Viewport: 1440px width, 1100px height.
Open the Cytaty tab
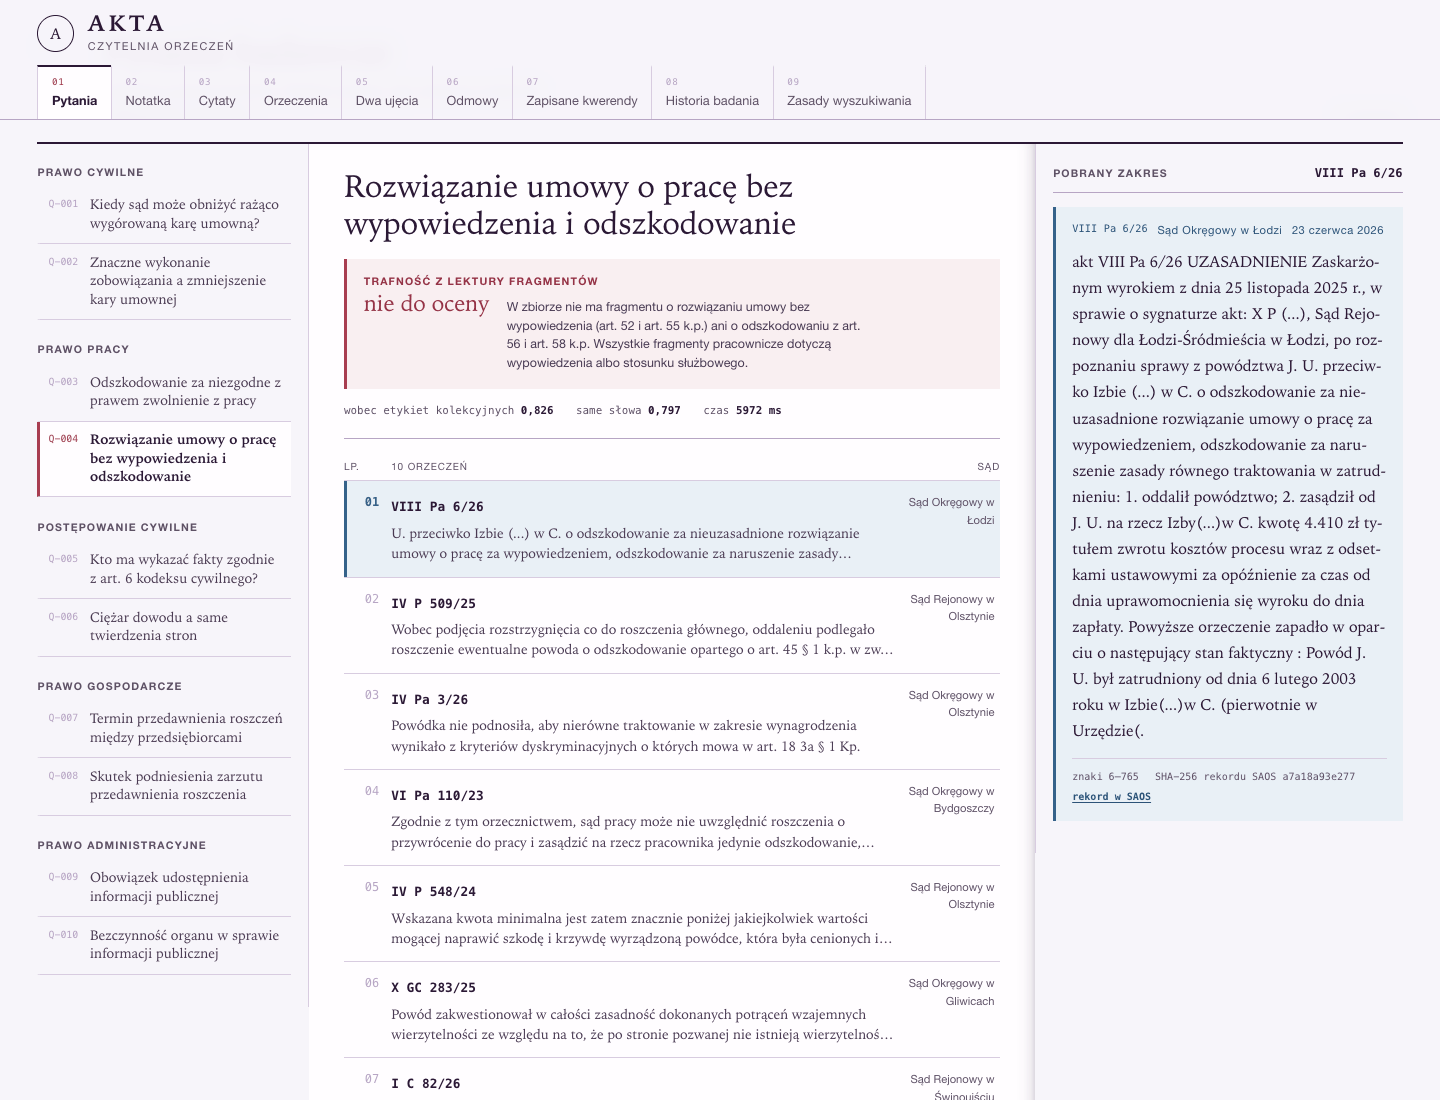[217, 92]
